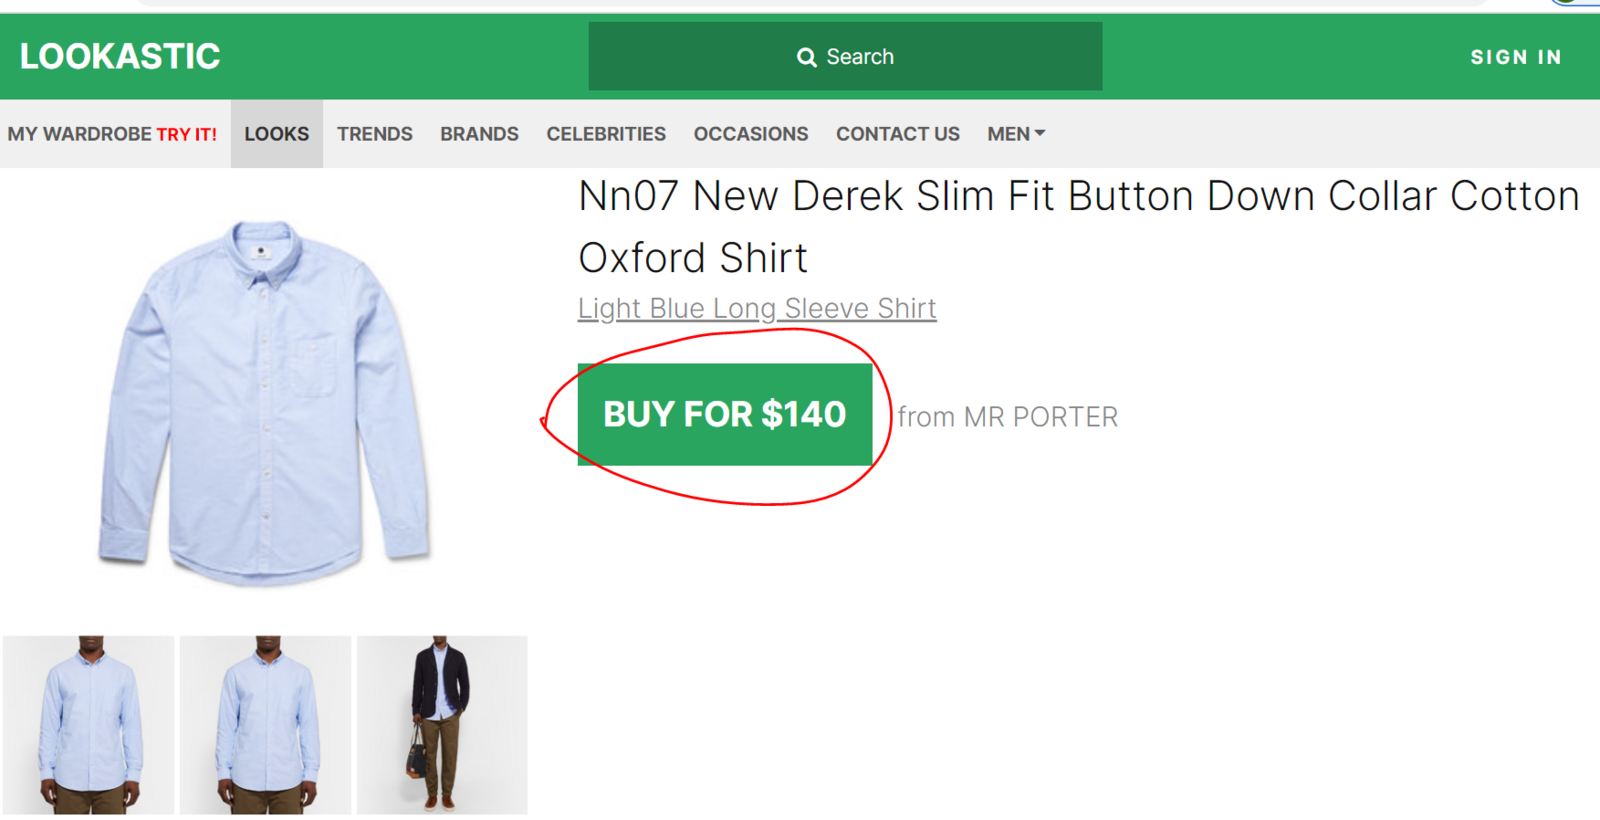Click the magnifying glass search icon
Screen dimensions: 1600x820
click(806, 58)
